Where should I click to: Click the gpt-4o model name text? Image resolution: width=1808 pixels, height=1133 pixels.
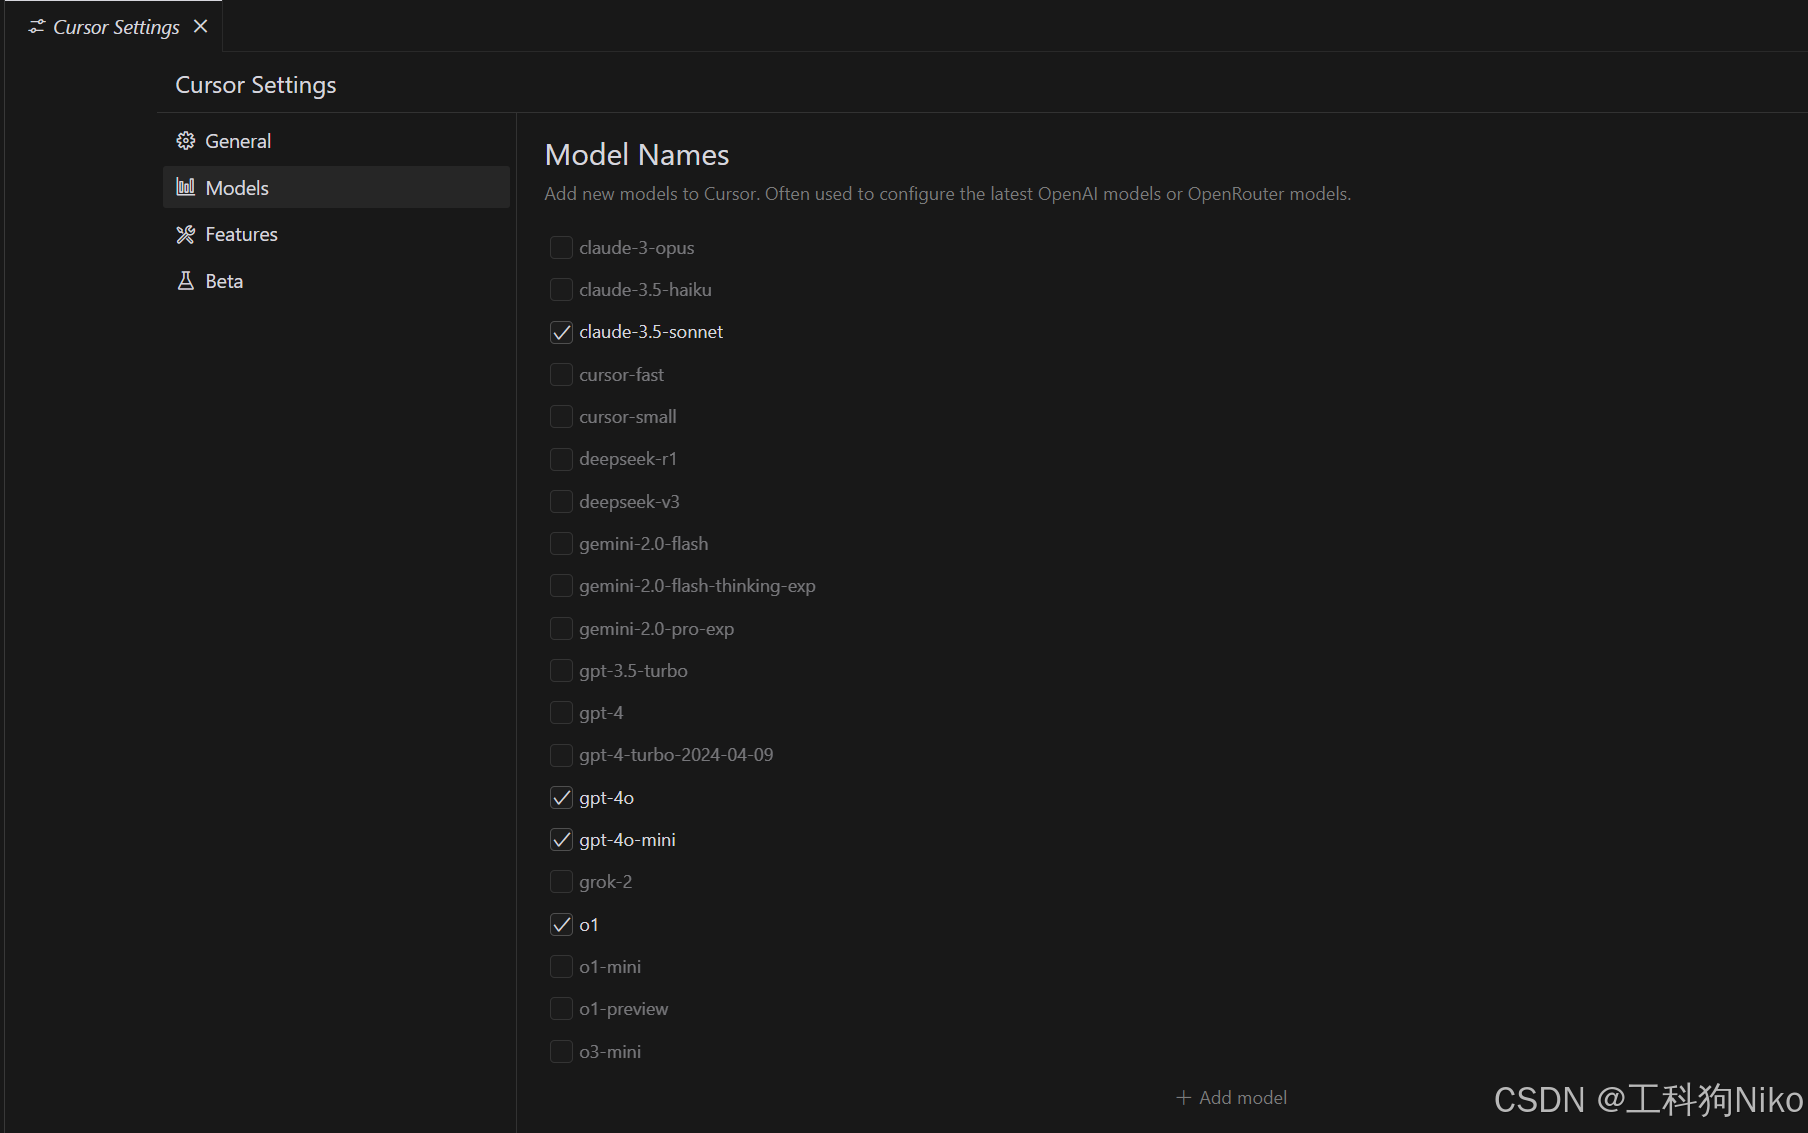[606, 798]
